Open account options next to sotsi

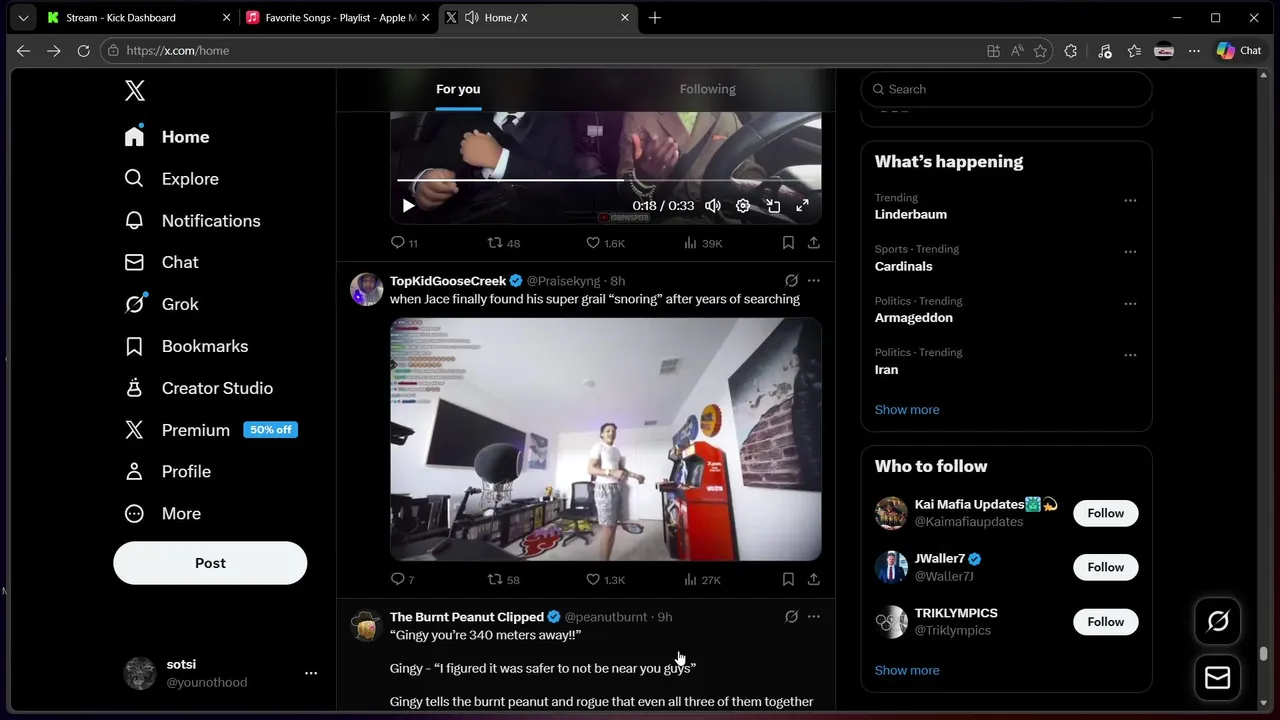pos(311,674)
